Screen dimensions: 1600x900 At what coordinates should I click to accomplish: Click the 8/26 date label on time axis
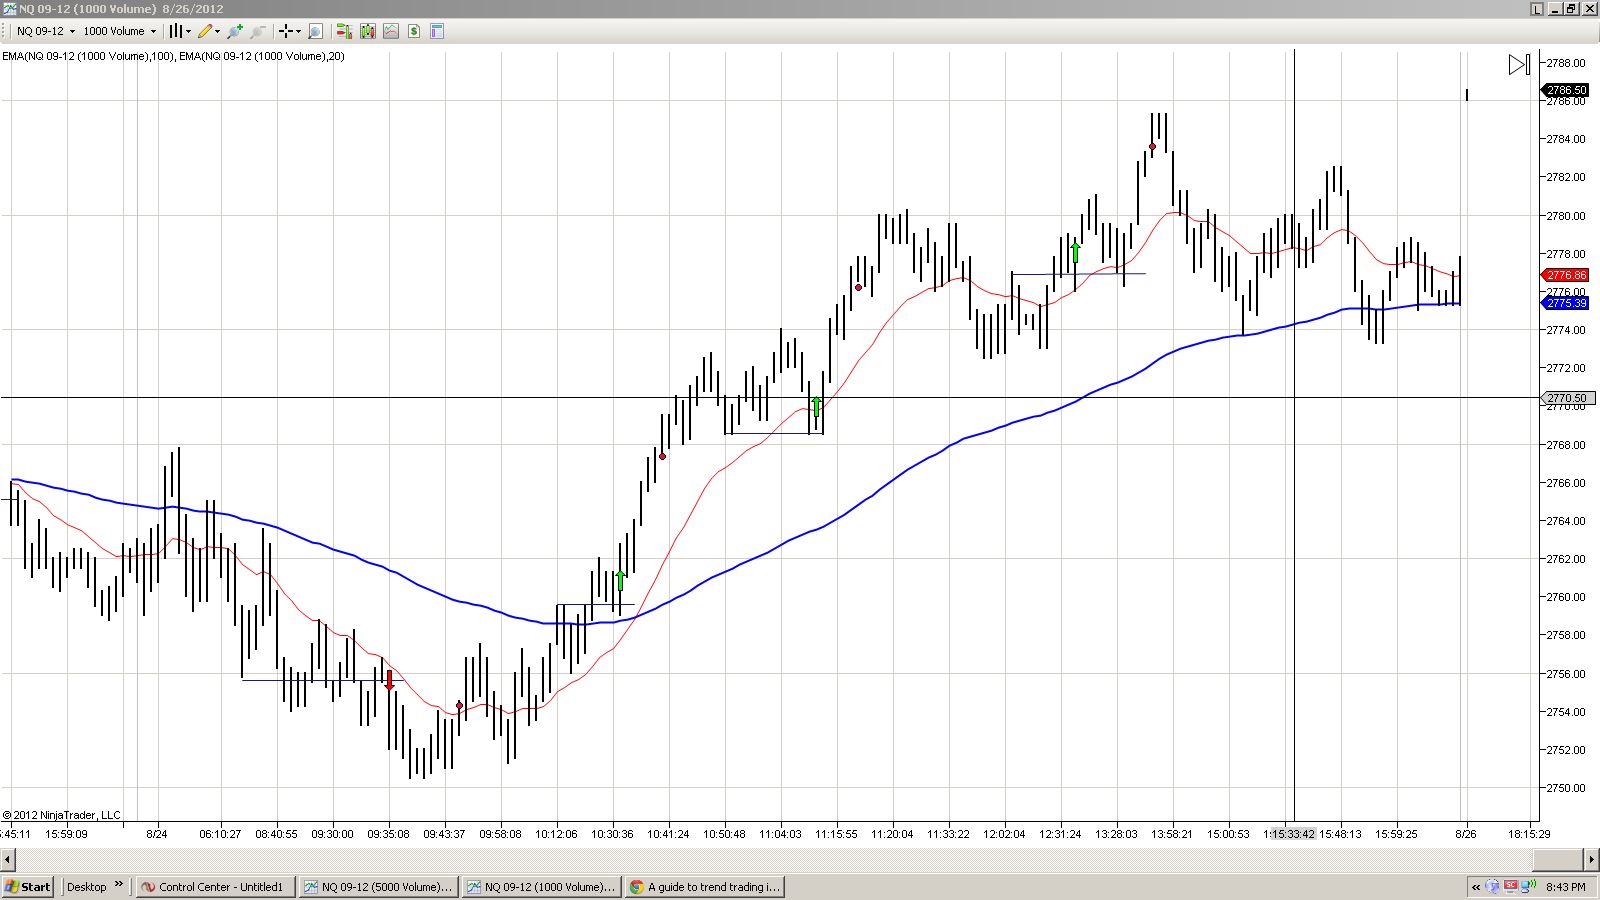point(1465,834)
